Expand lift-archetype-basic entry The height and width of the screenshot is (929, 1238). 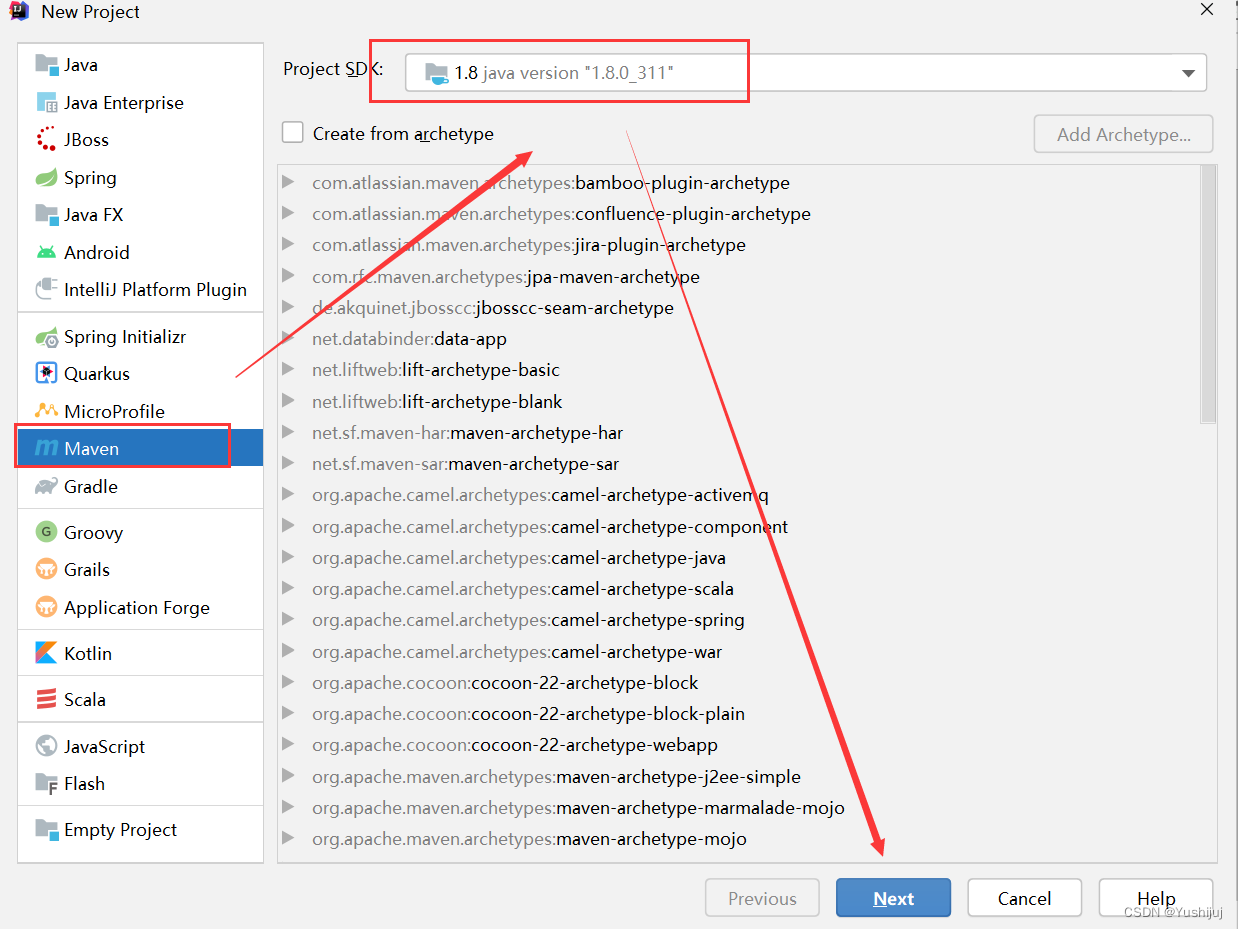(x=288, y=369)
